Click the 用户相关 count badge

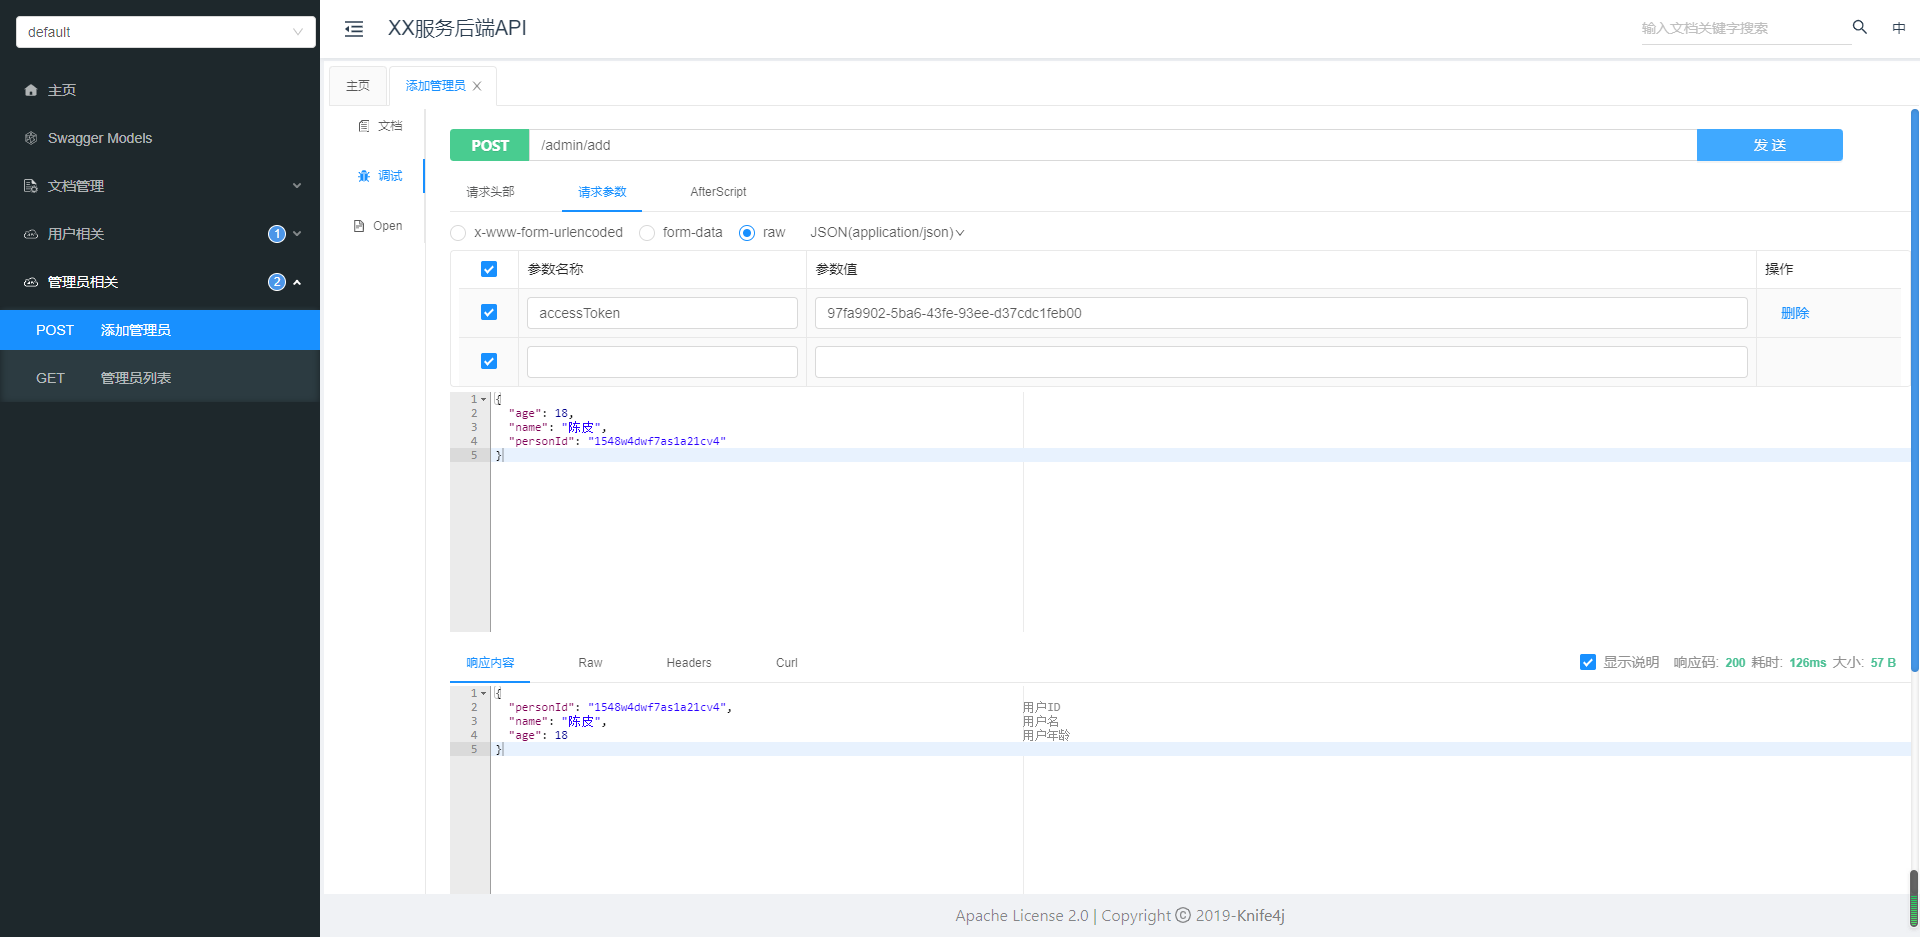277,234
